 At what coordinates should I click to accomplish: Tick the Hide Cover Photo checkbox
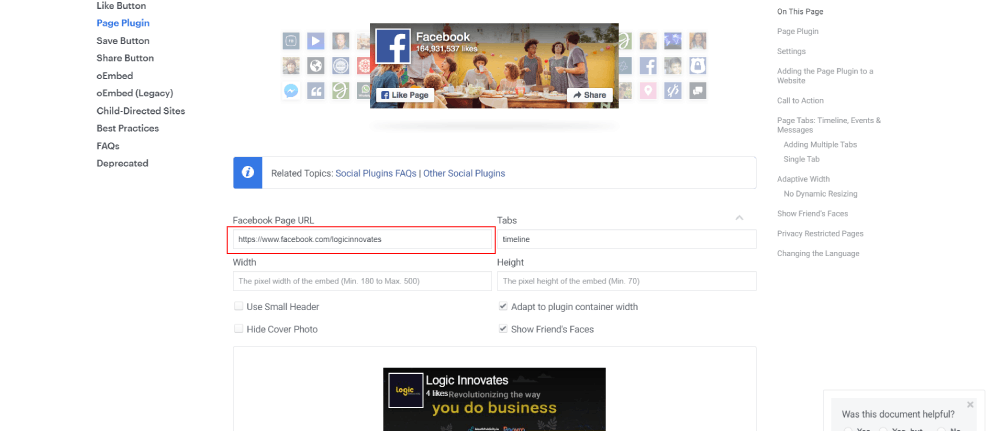coord(238,329)
